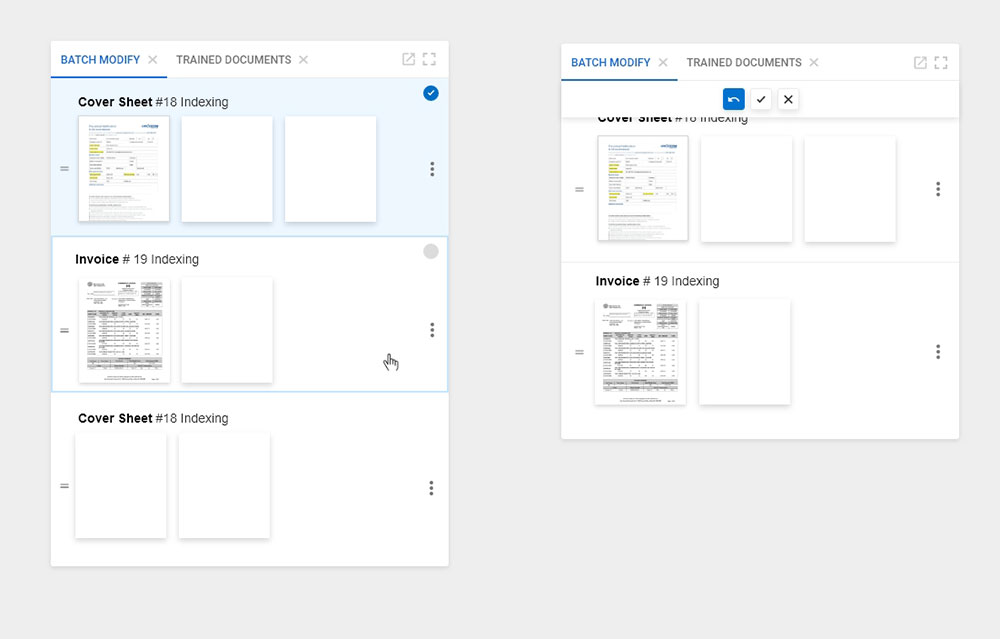Close the Trained Documents tab in right panel

coord(814,63)
